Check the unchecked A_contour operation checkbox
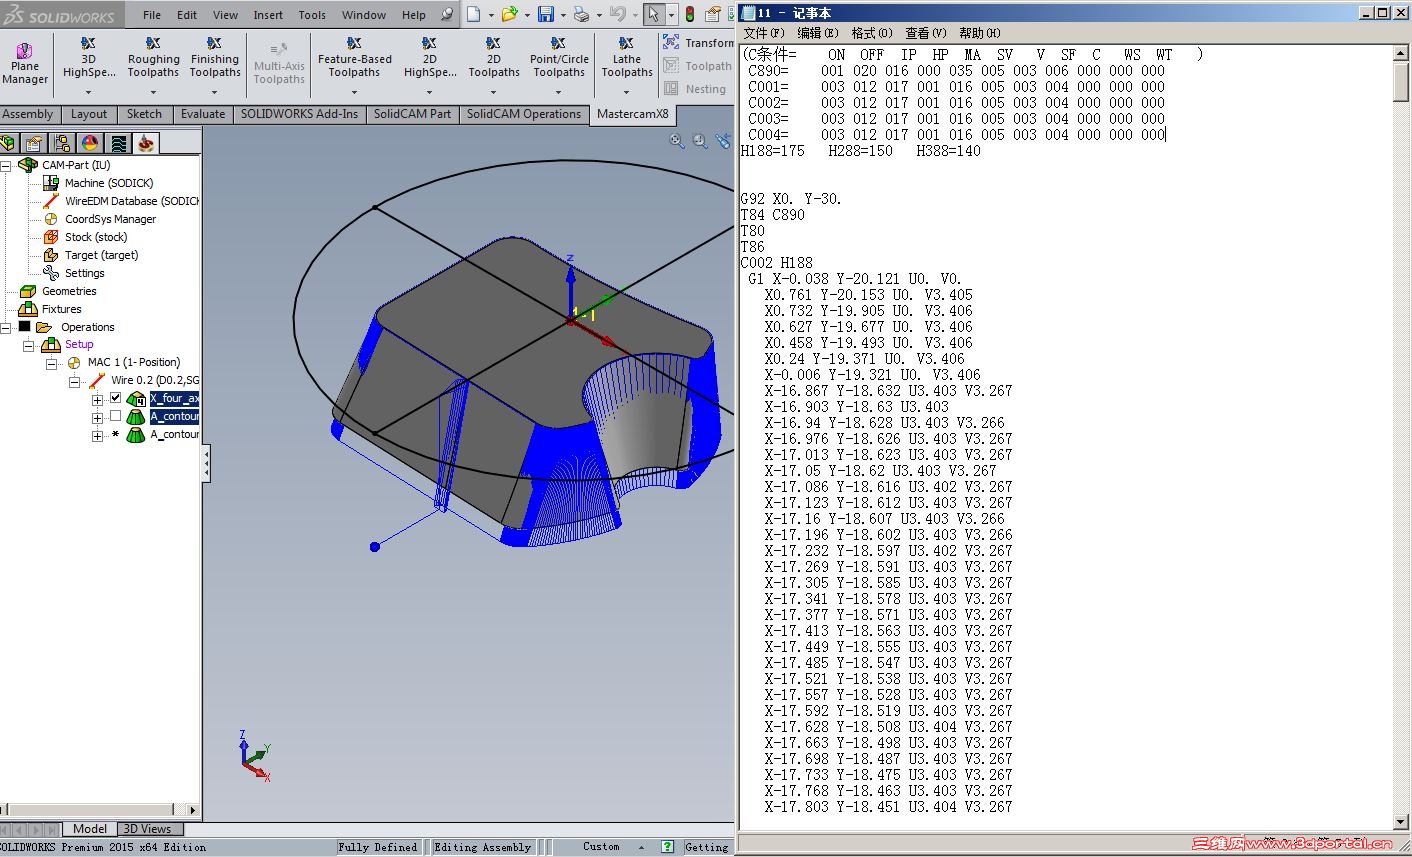 tap(115, 416)
